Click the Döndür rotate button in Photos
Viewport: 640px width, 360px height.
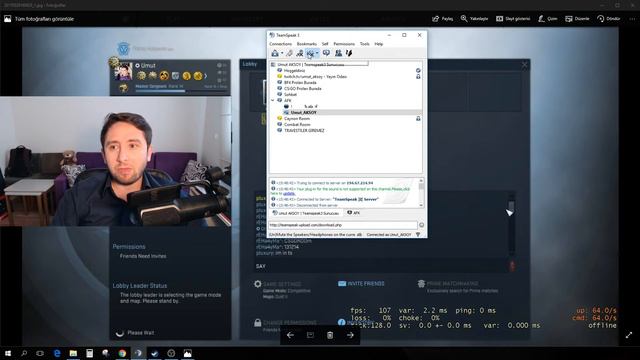[x=609, y=19]
